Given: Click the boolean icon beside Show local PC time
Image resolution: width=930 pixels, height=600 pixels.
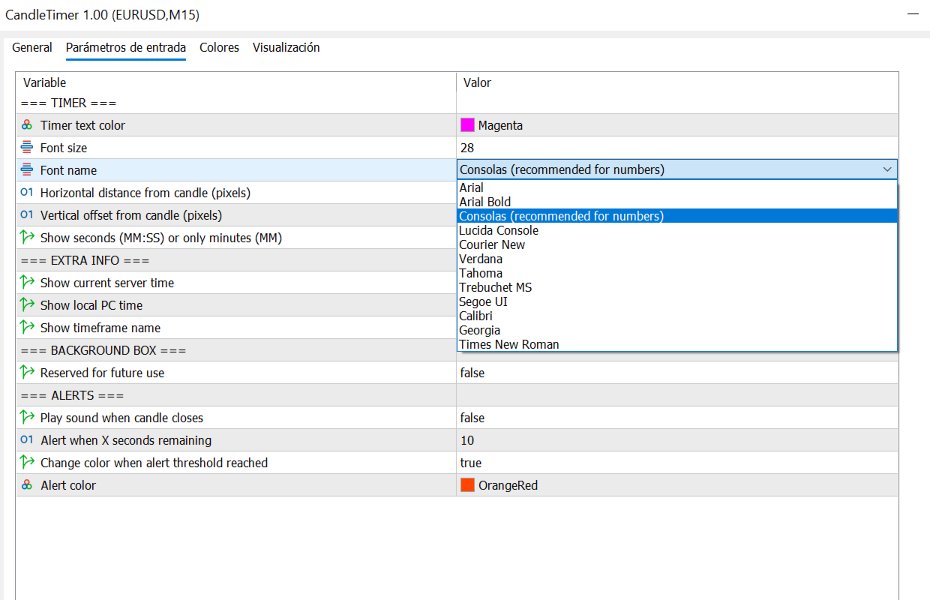Looking at the screenshot, I should click(x=27, y=305).
